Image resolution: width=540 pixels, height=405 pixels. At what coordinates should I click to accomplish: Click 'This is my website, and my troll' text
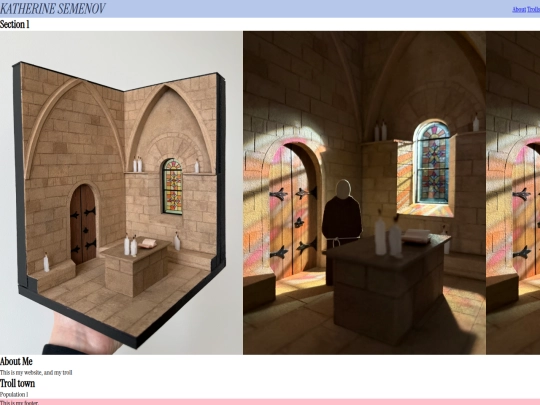[x=36, y=373]
